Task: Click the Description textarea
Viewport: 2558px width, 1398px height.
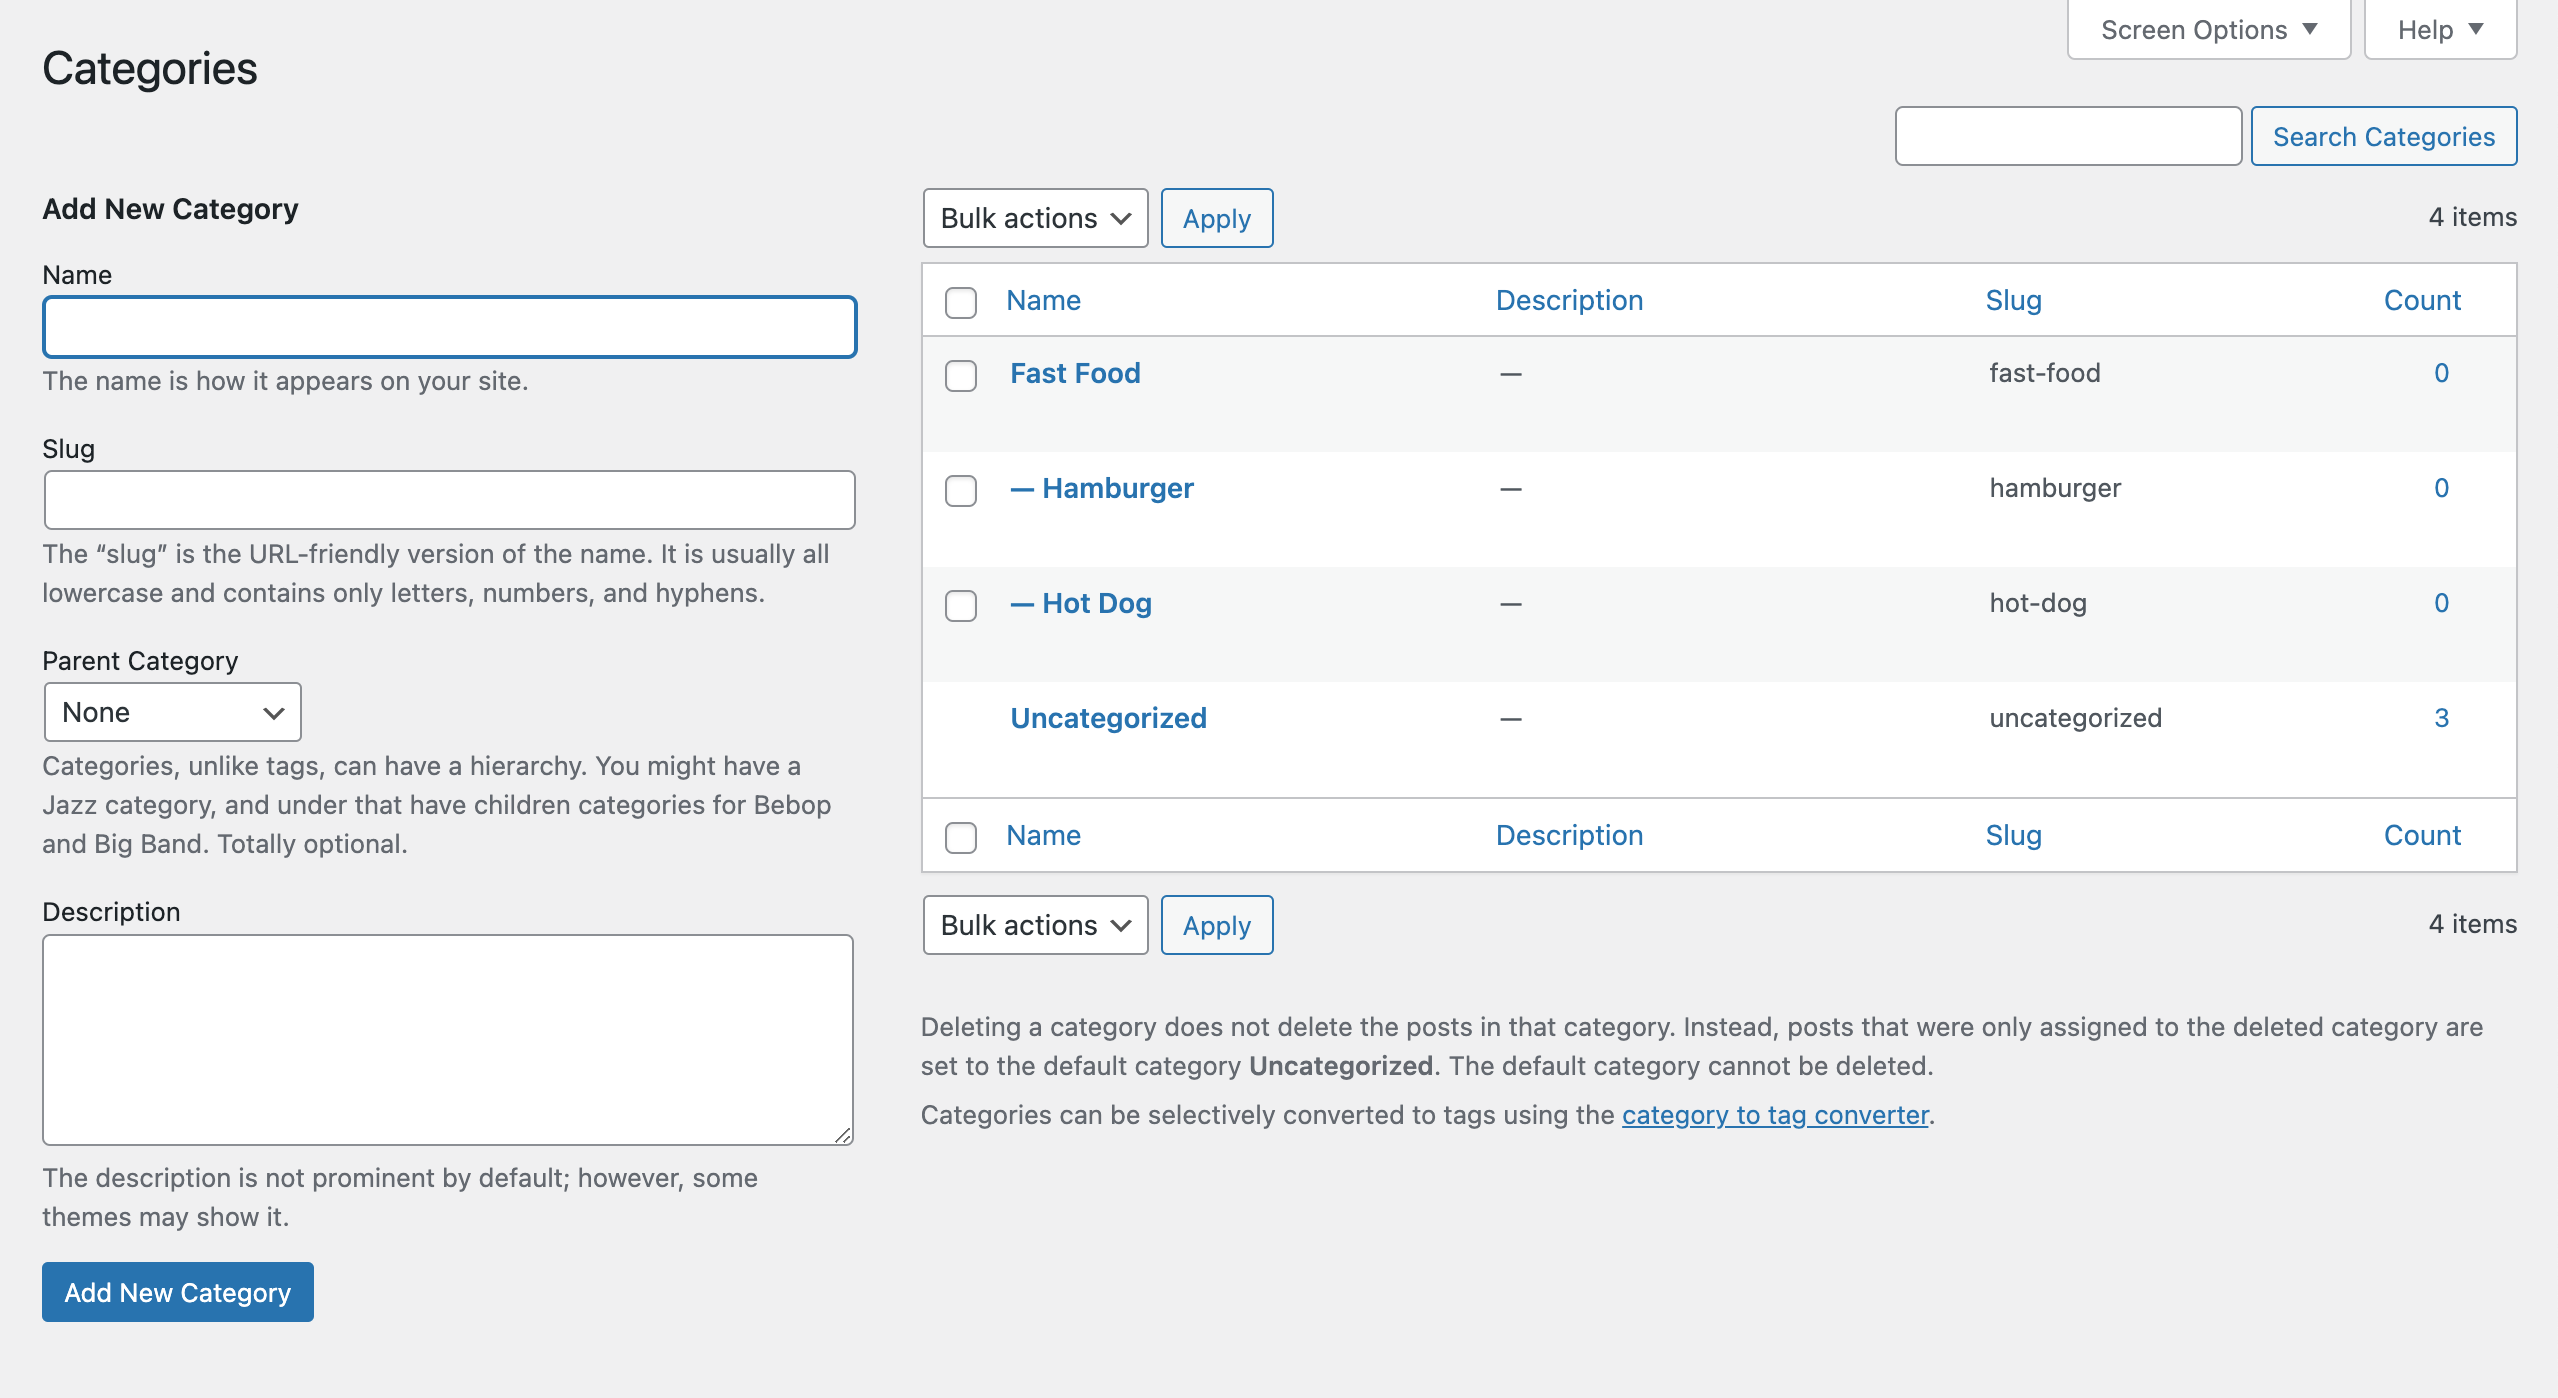Action: coord(447,1039)
